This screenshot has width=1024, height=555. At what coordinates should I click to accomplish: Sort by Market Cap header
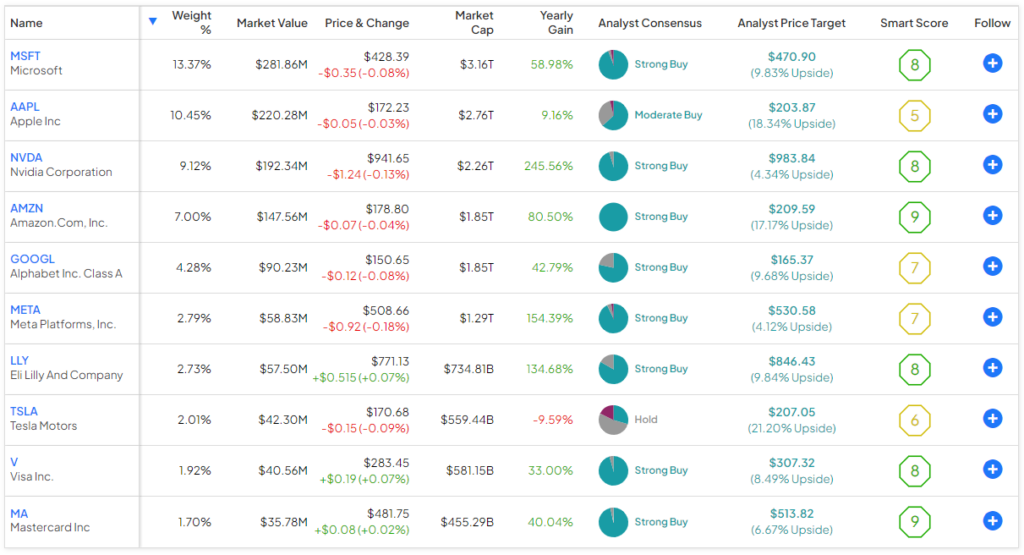473,23
